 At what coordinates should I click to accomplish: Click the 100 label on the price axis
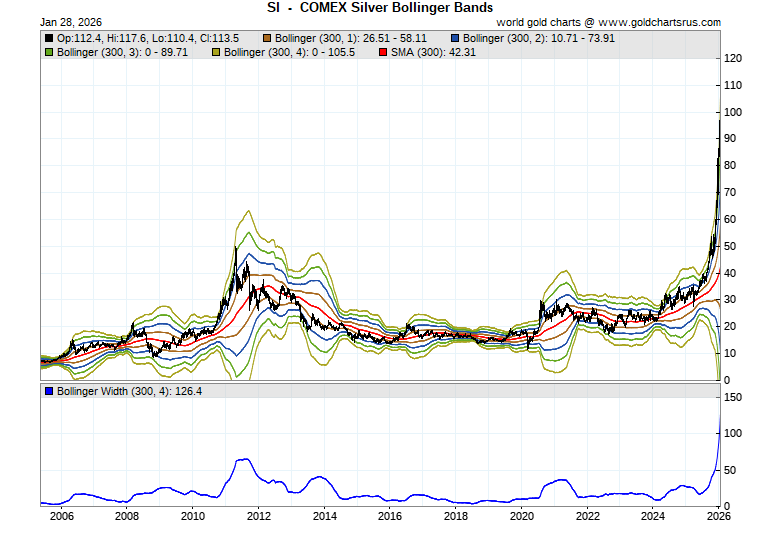(x=733, y=112)
